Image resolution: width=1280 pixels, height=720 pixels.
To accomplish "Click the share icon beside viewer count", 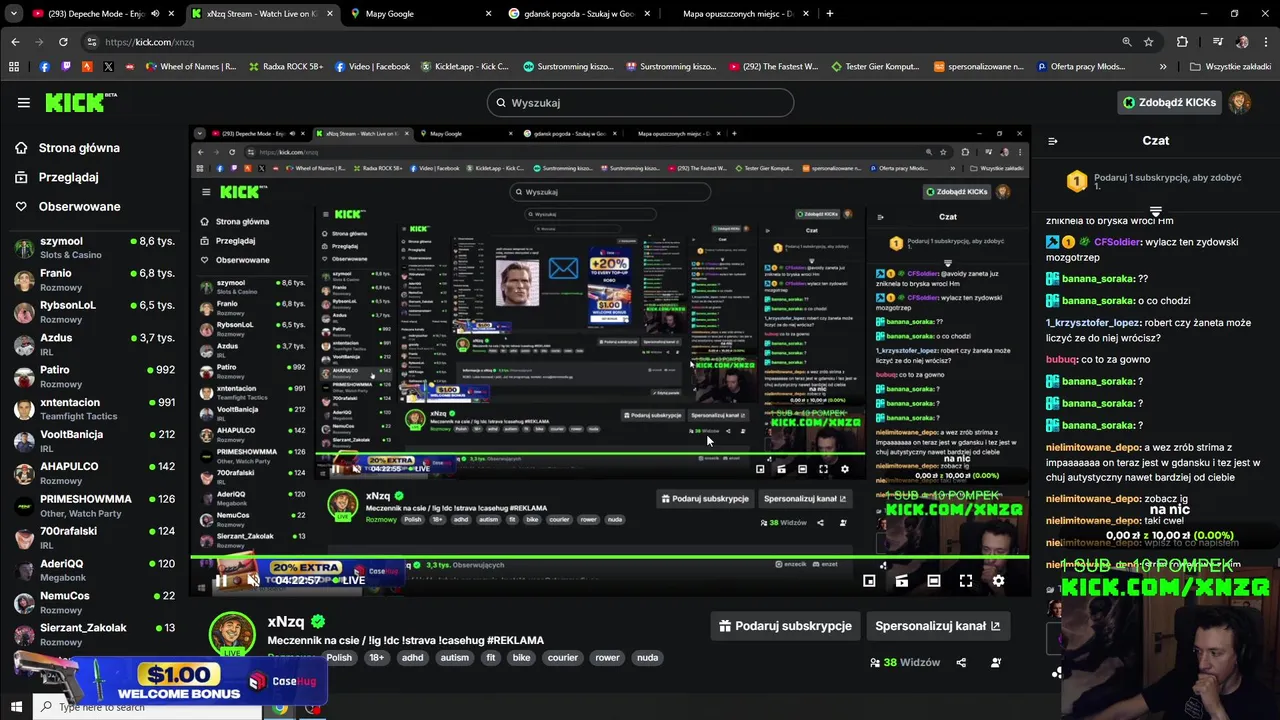I will click(x=961, y=662).
